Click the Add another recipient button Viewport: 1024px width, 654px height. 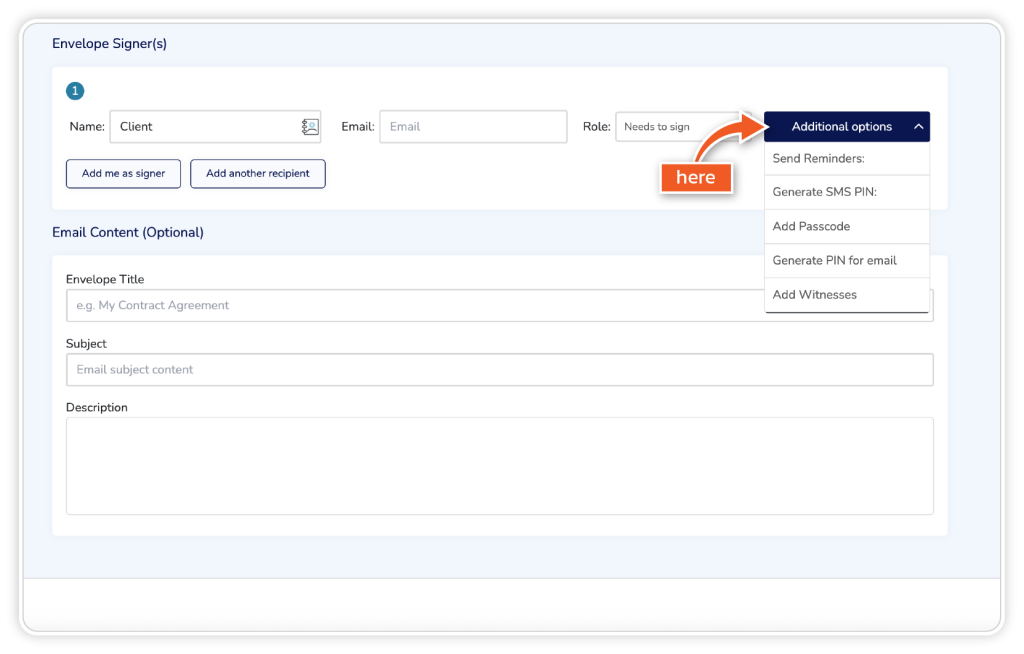tap(257, 173)
